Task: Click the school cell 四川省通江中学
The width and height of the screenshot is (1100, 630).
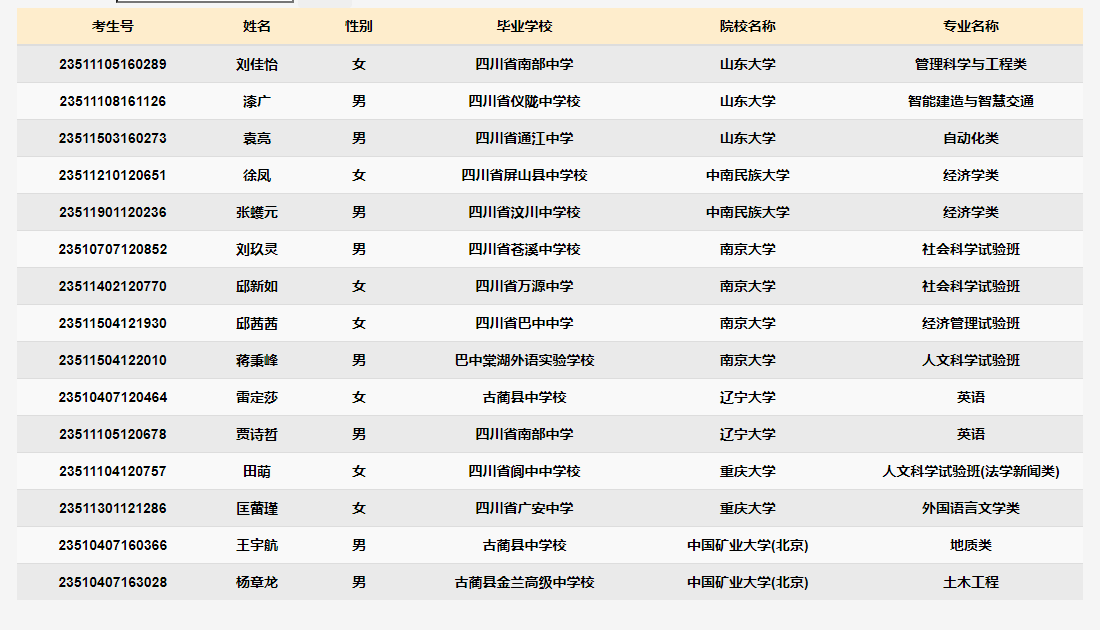Action: point(524,139)
